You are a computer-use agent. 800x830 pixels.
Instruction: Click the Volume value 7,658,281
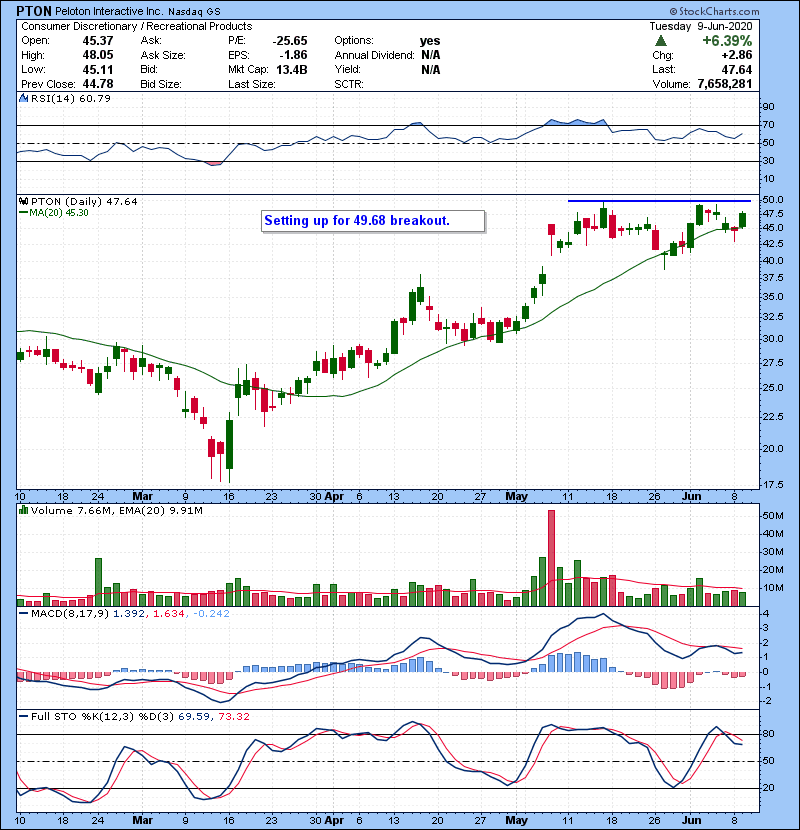[x=725, y=84]
